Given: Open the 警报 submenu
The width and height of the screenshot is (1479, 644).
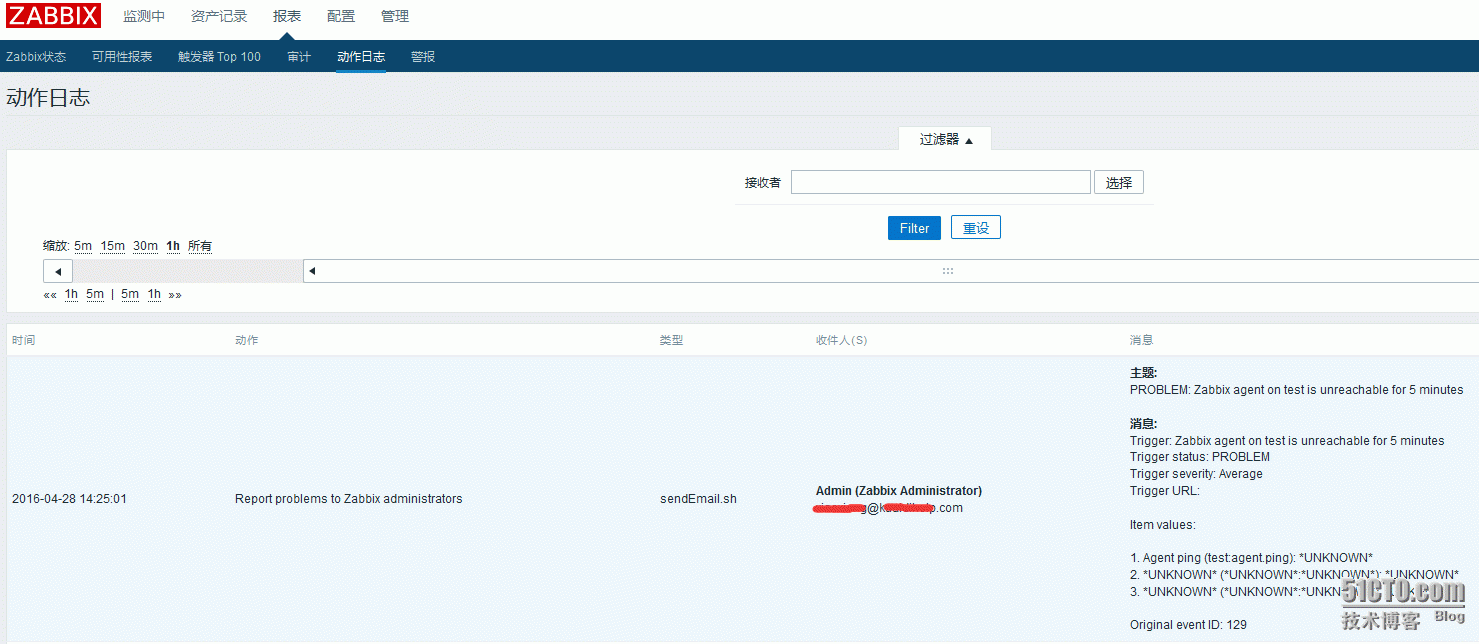Looking at the screenshot, I should (x=423, y=57).
